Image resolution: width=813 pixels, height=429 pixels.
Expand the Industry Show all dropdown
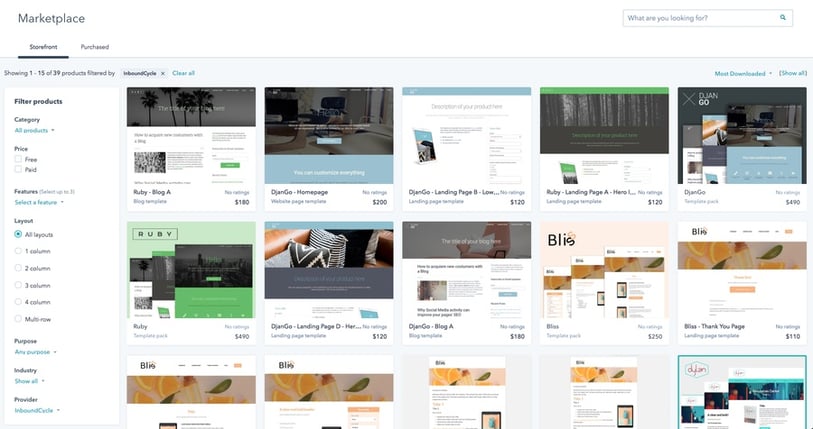pyautogui.click(x=30, y=381)
